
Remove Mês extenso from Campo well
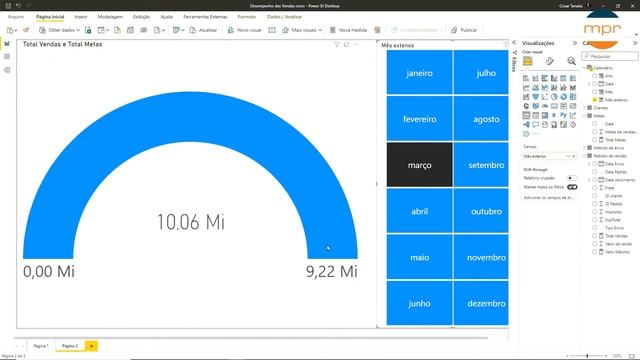(x=573, y=156)
